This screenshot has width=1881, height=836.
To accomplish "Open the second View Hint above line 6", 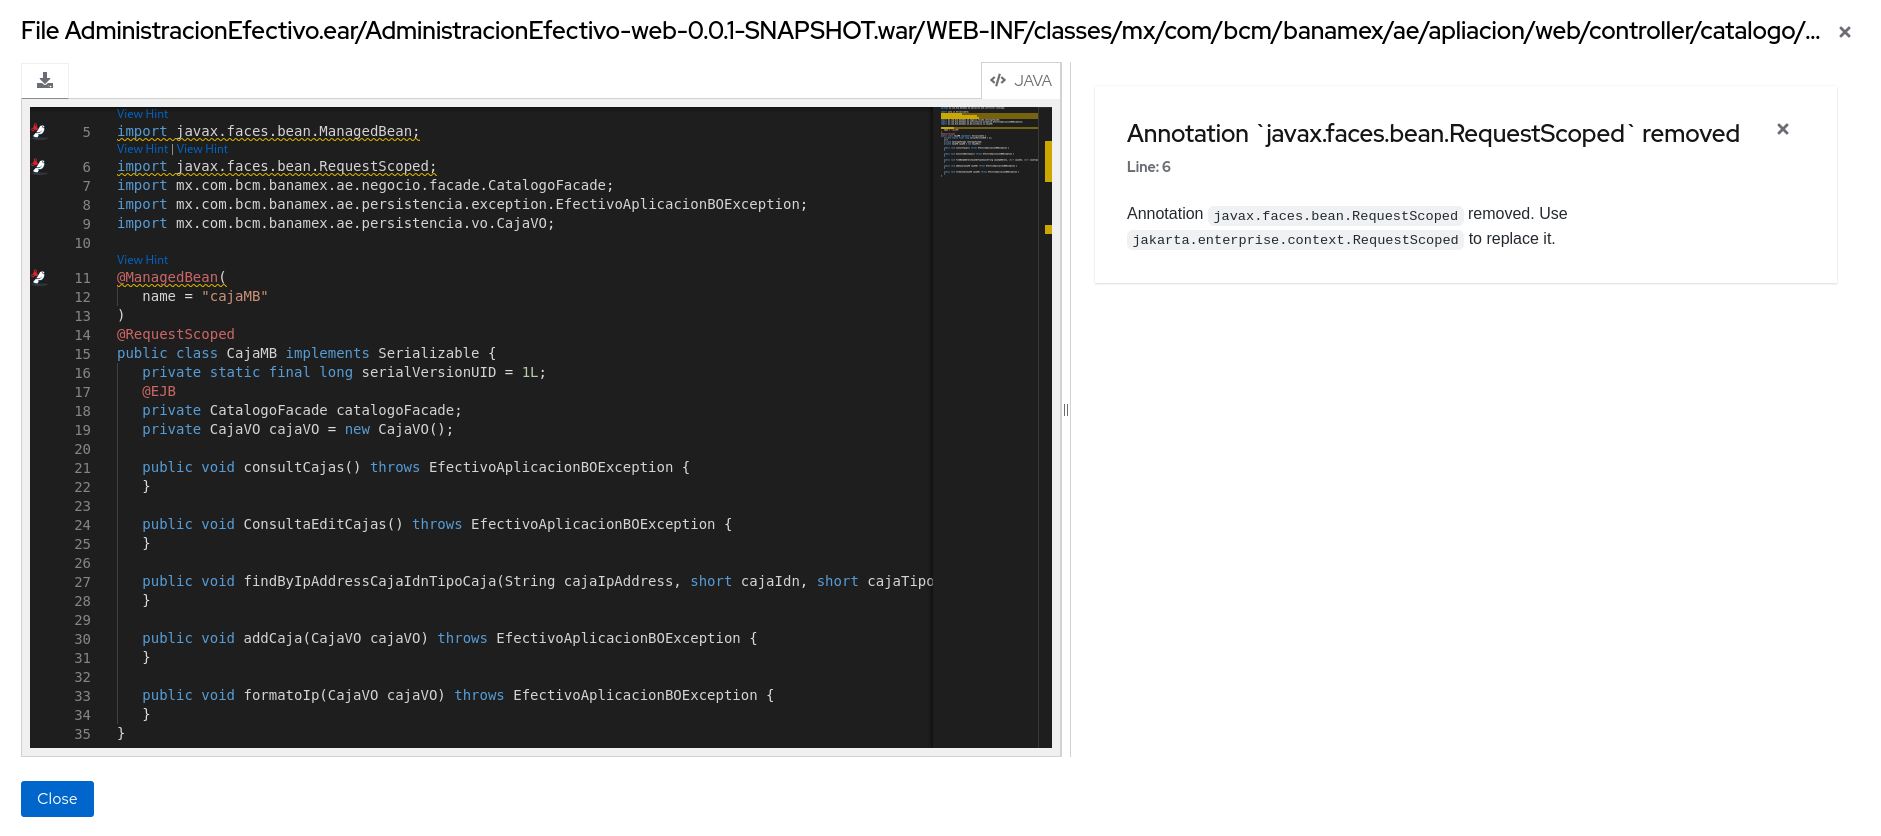I will pos(202,149).
